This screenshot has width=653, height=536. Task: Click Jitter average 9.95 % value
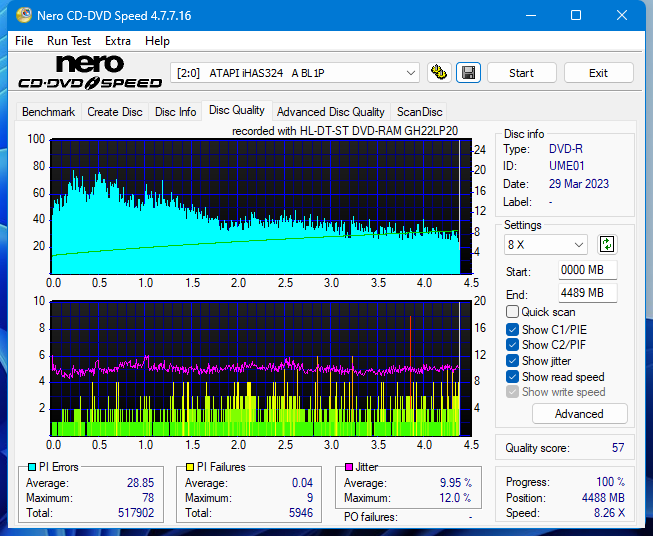456,483
